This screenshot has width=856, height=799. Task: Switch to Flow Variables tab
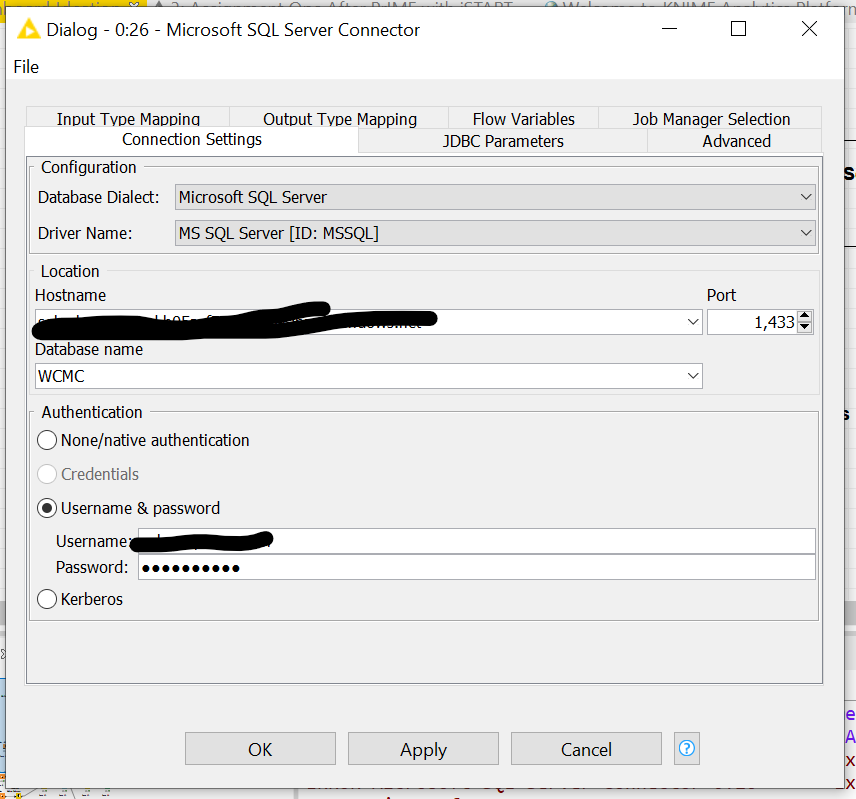(x=523, y=119)
